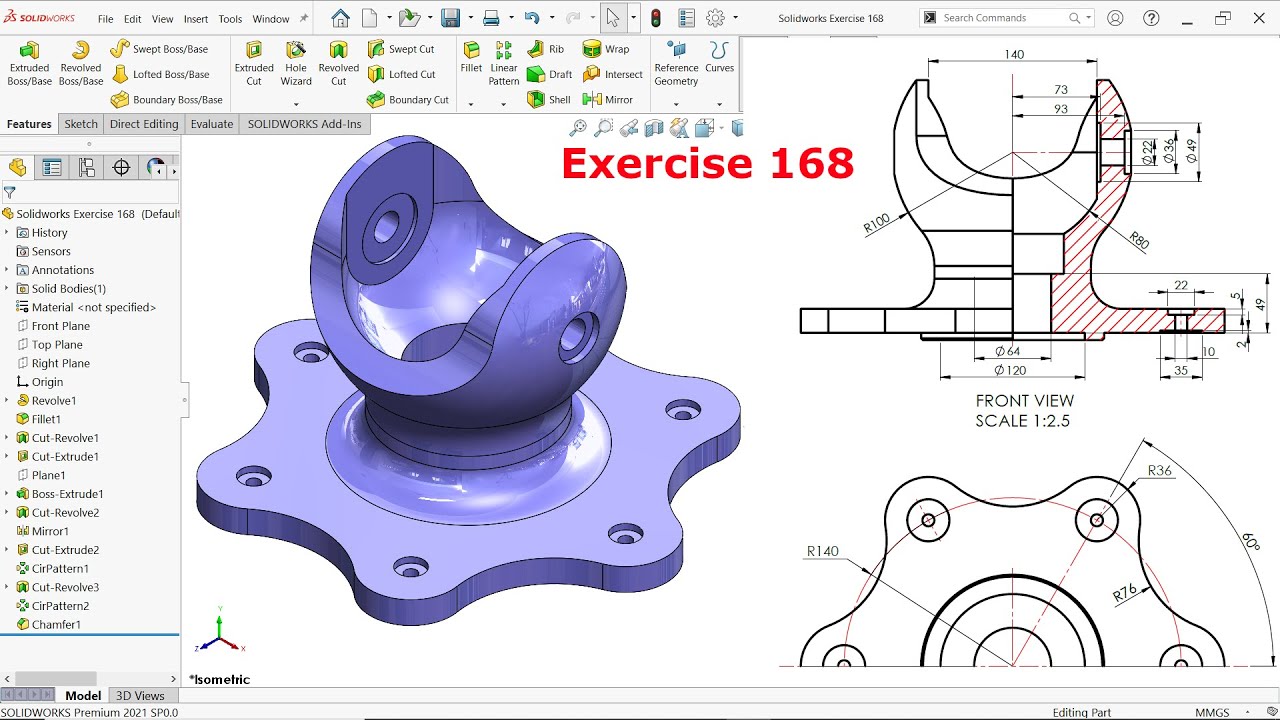Open the Fillet dropdown arrow

[x=471, y=104]
